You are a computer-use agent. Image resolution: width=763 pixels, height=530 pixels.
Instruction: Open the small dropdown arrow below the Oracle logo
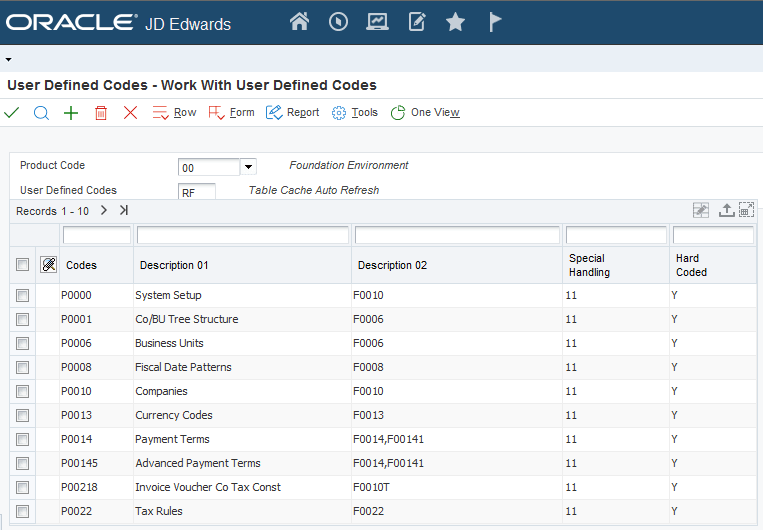pyautogui.click(x=8, y=60)
